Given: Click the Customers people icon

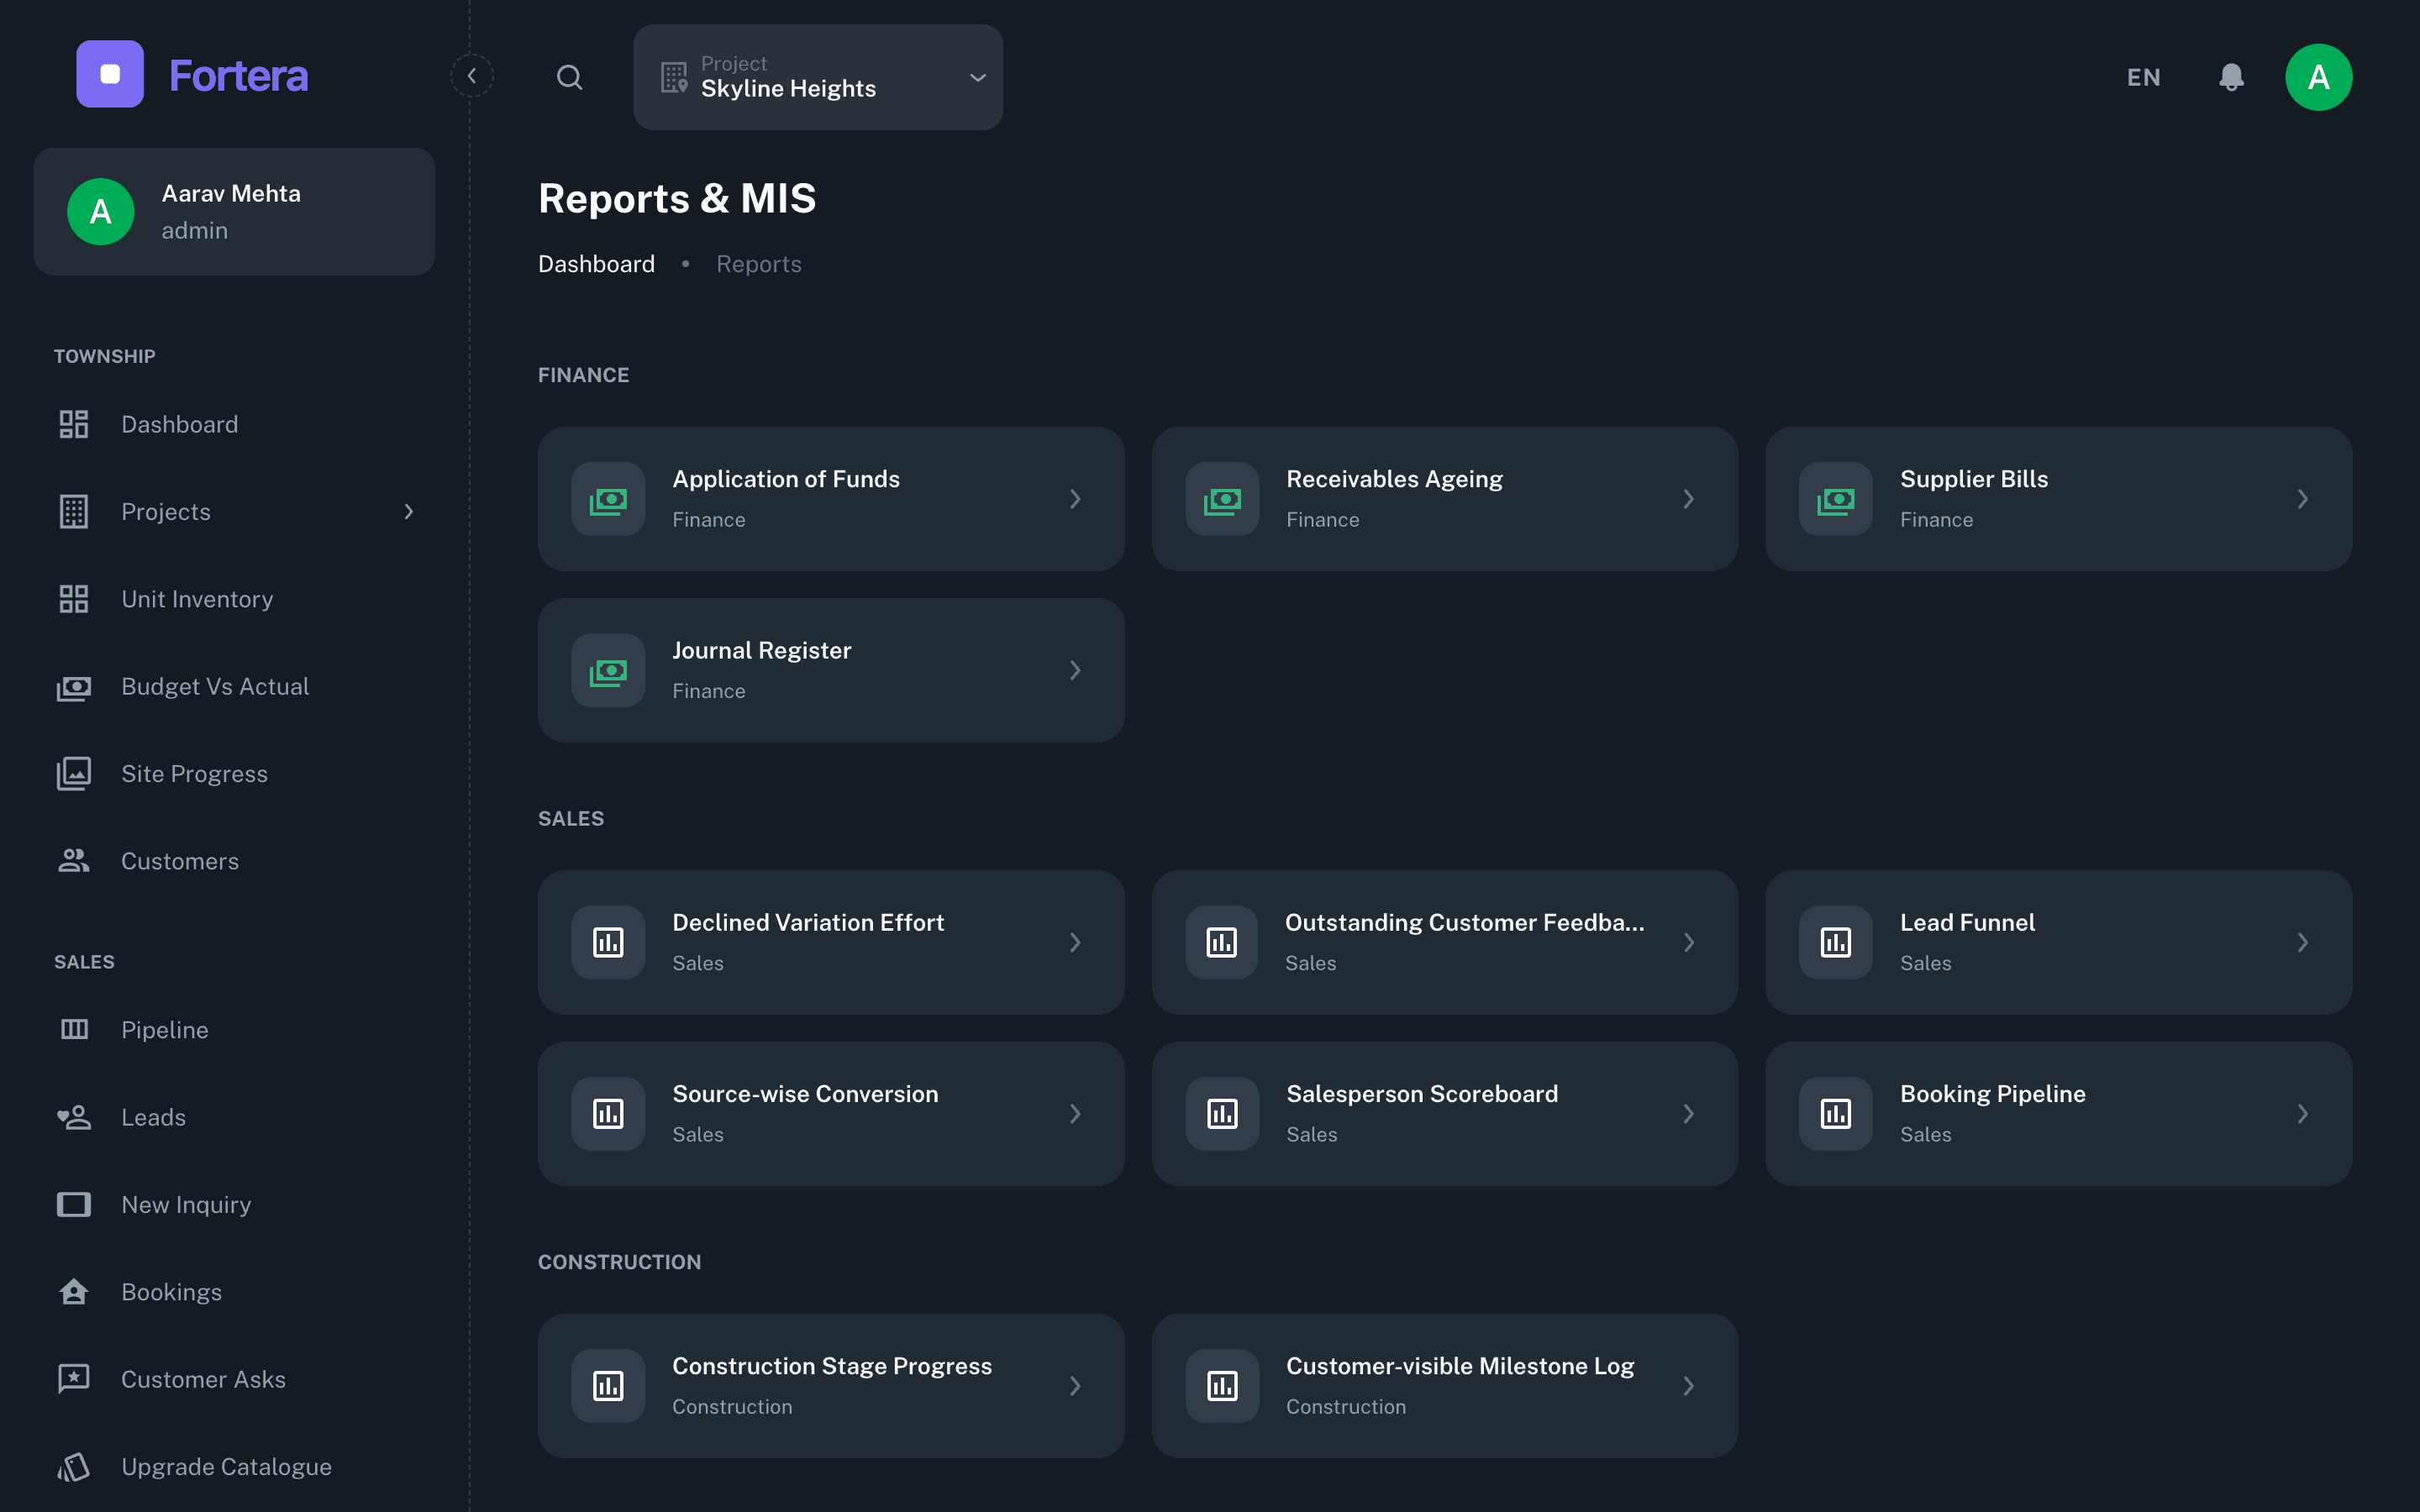Looking at the screenshot, I should point(74,861).
